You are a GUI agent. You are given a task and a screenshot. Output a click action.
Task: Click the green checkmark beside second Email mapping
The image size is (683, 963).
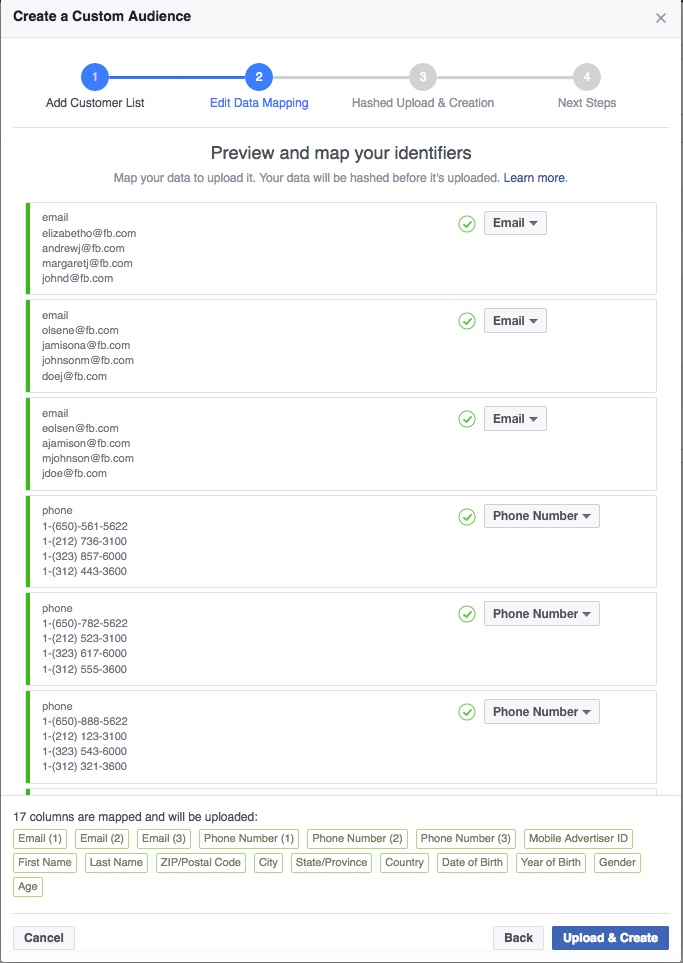coord(466,321)
